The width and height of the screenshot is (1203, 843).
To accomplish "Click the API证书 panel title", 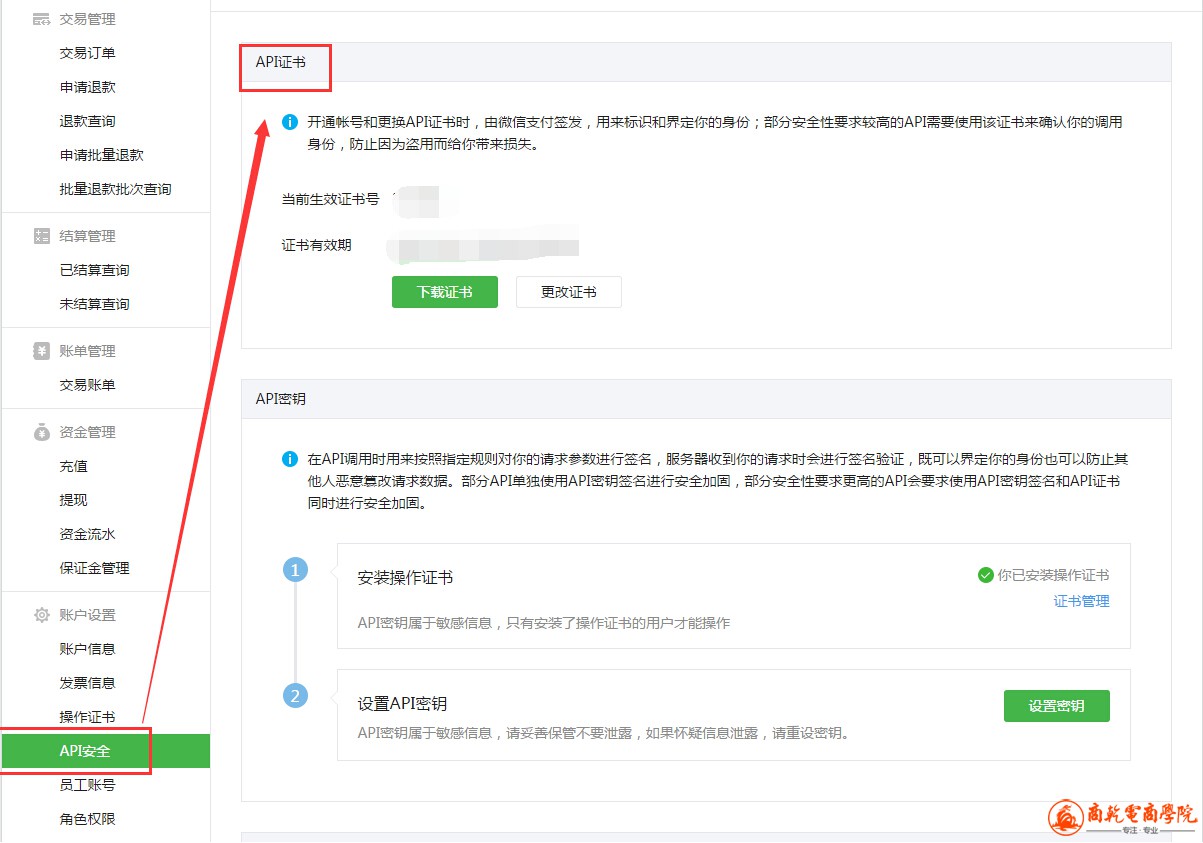I will [x=281, y=62].
